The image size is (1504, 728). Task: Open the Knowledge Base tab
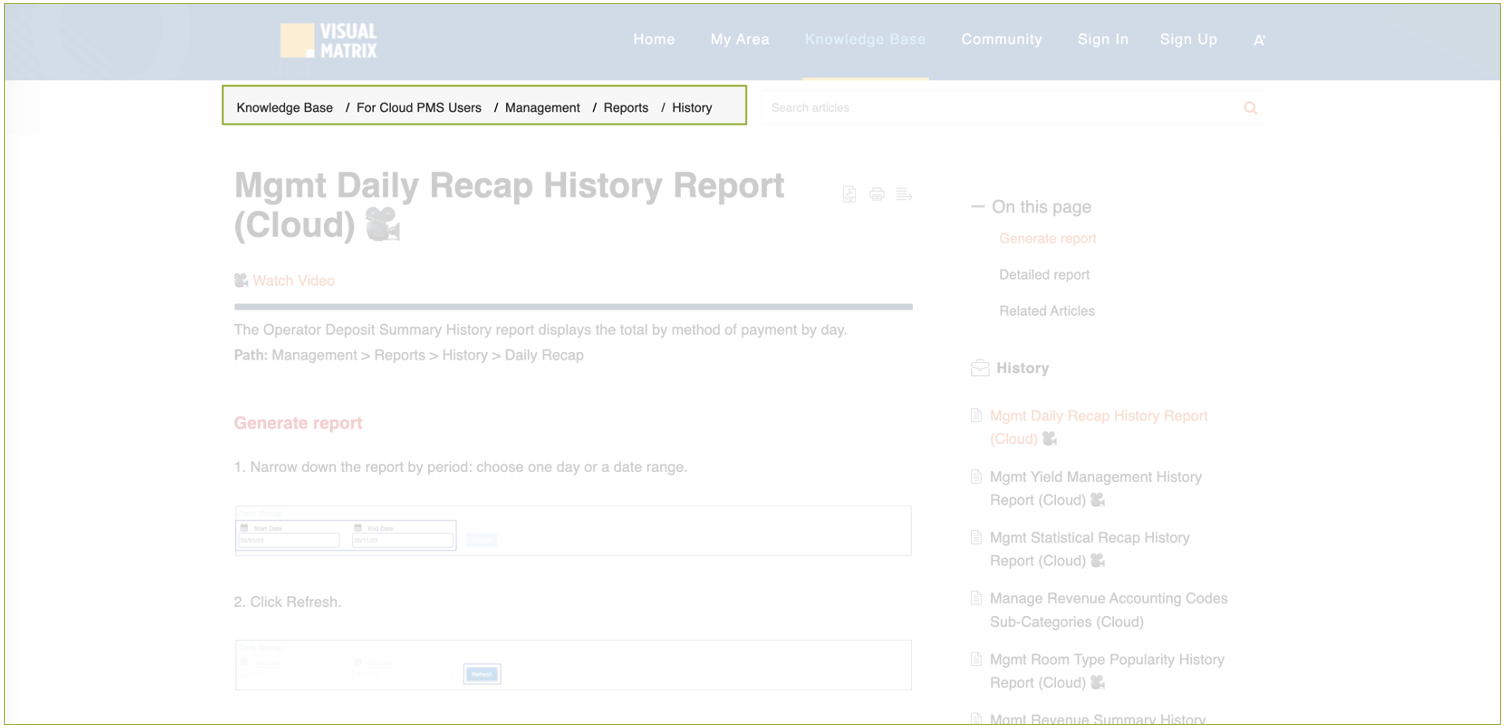[x=865, y=40]
